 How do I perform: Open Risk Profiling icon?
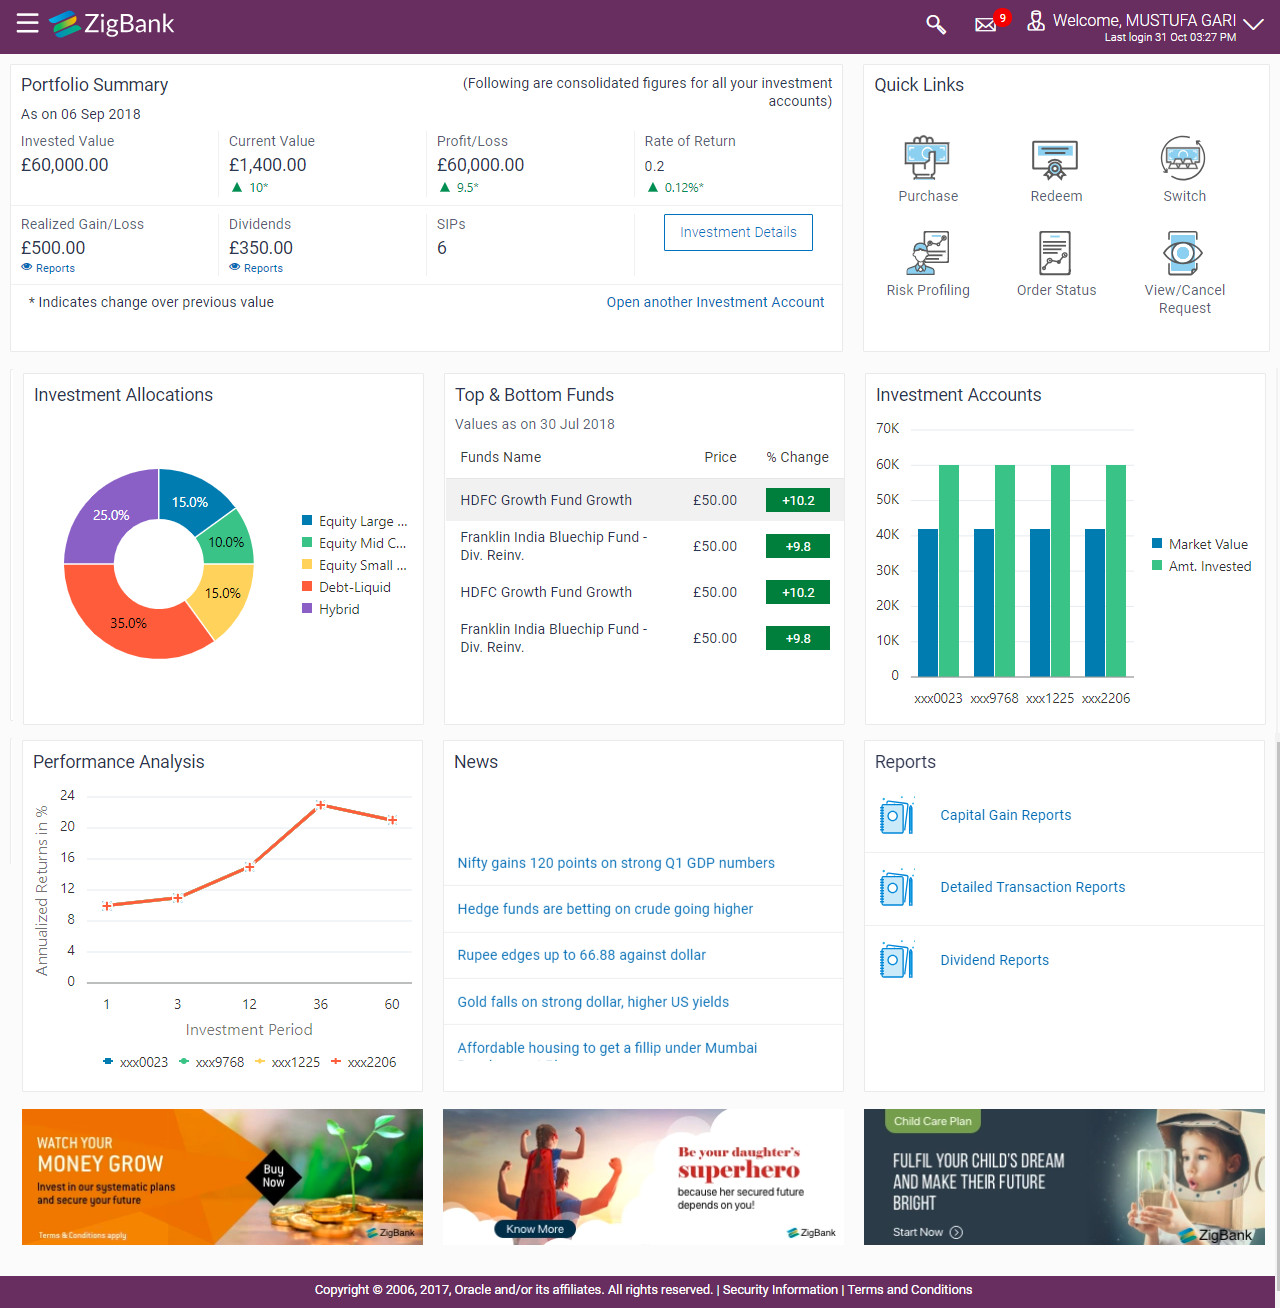[927, 253]
